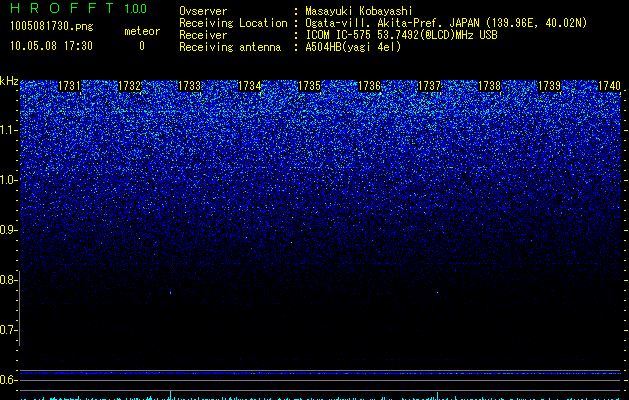Click the 0.7 frequency axis label
Screen dimensions: 629x400
[x=7, y=330]
